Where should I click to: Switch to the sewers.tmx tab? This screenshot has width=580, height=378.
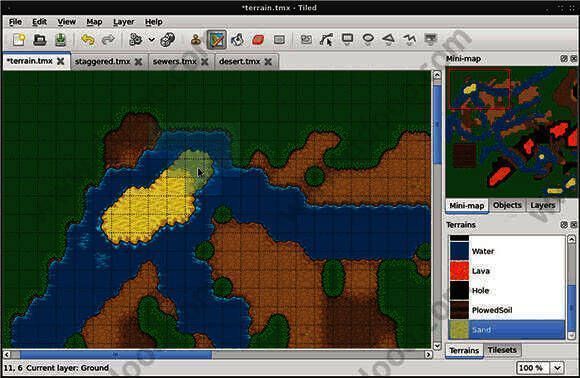(x=174, y=61)
